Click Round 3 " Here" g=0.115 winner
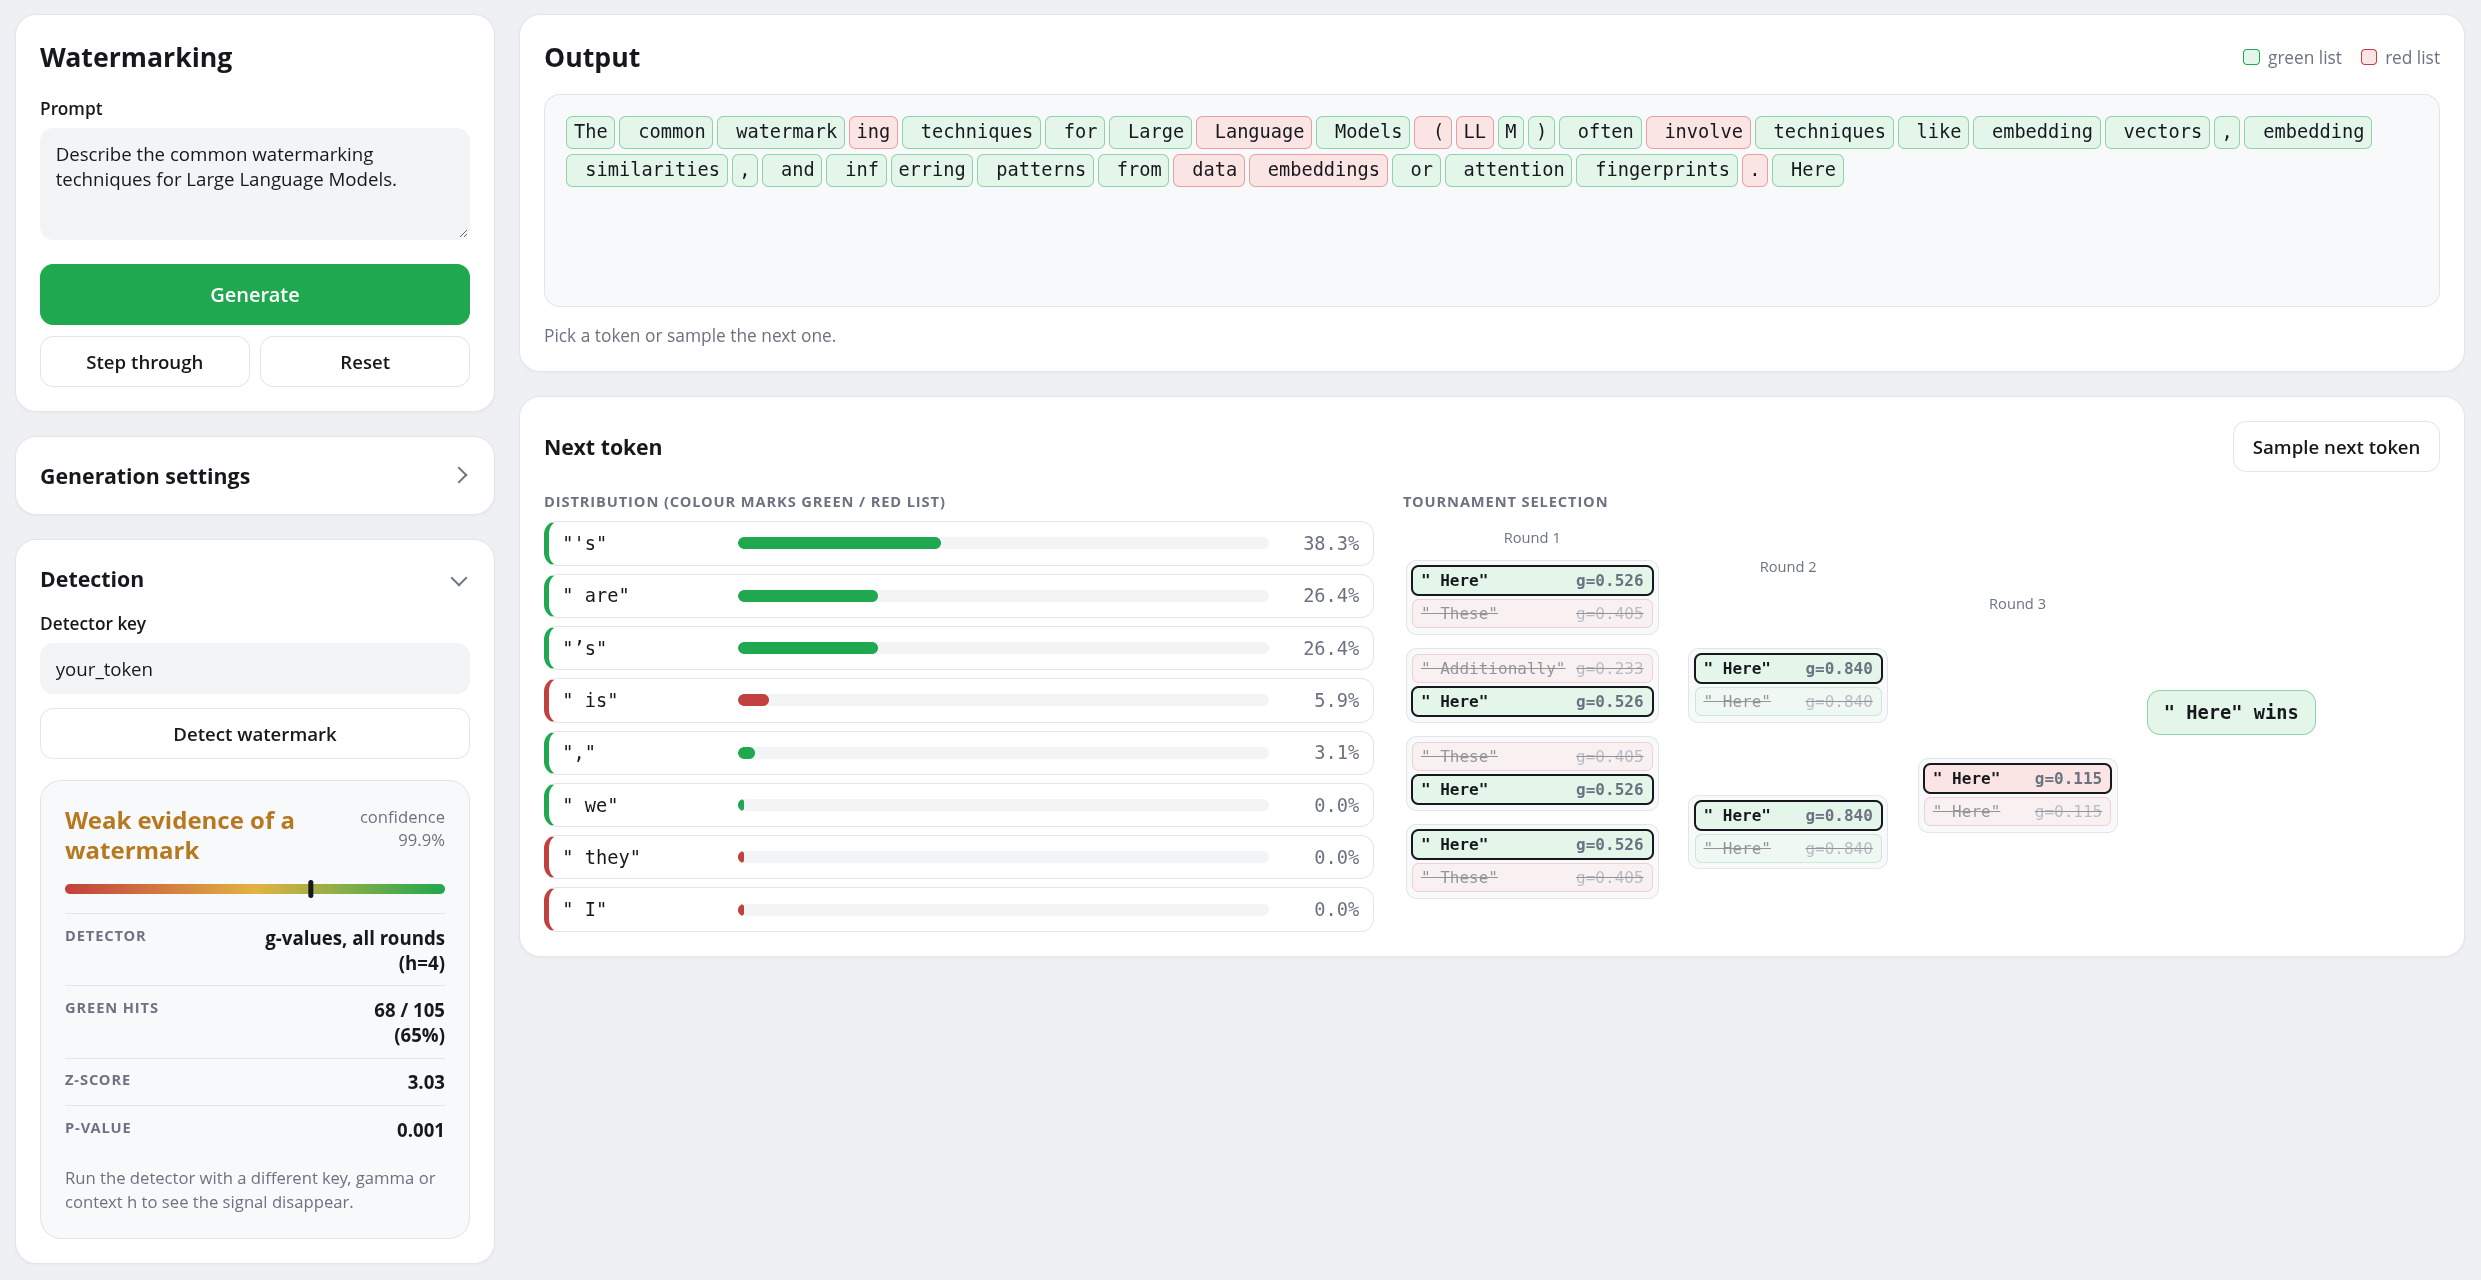The height and width of the screenshot is (1280, 2481). 2017,778
